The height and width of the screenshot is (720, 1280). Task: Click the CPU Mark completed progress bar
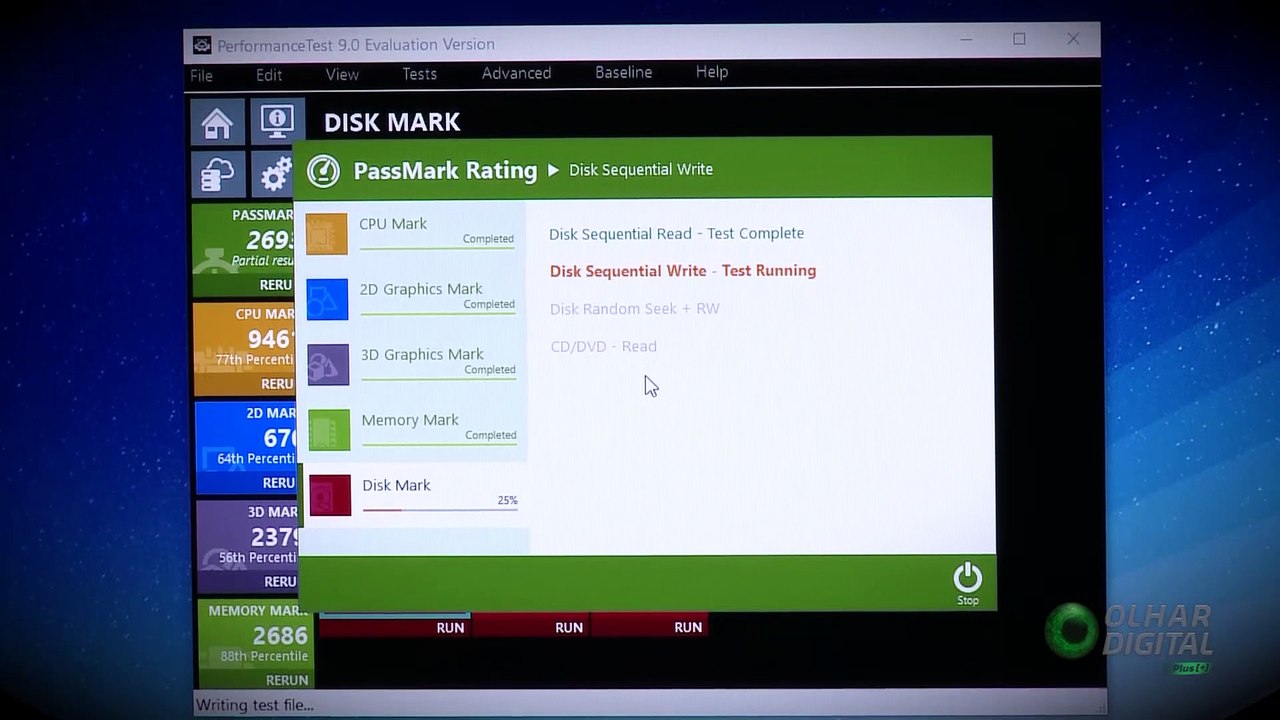click(437, 248)
